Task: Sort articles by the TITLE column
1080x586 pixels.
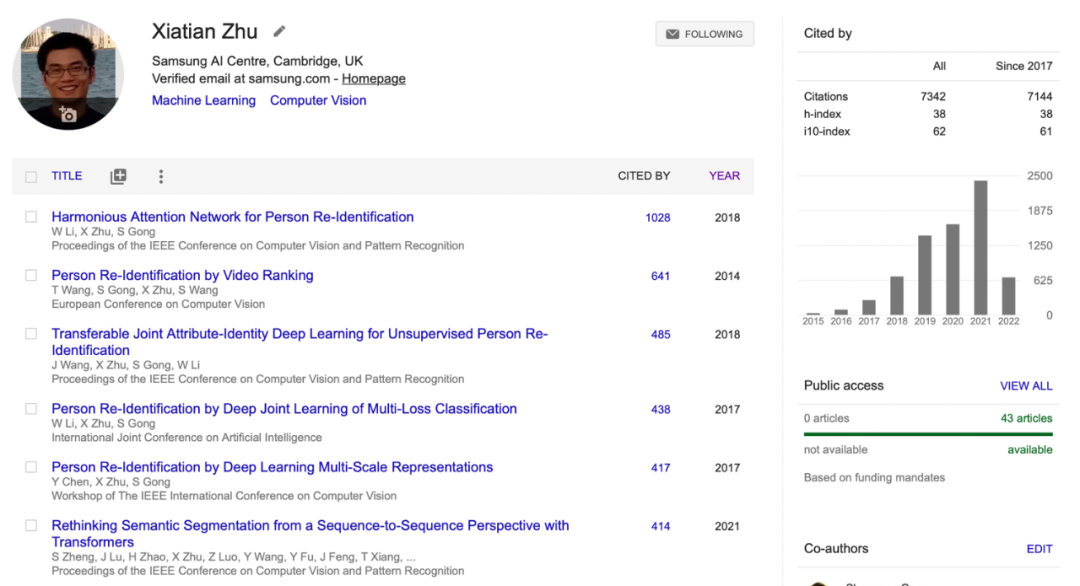Action: tap(67, 176)
